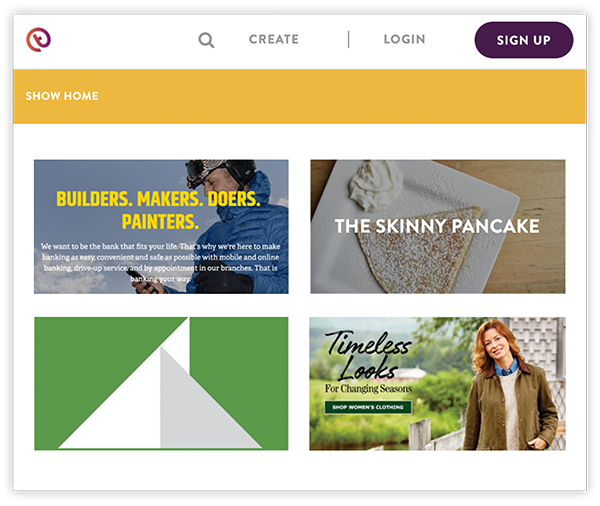
Task: Click the Timeless Looks script heading
Action: [x=368, y=355]
